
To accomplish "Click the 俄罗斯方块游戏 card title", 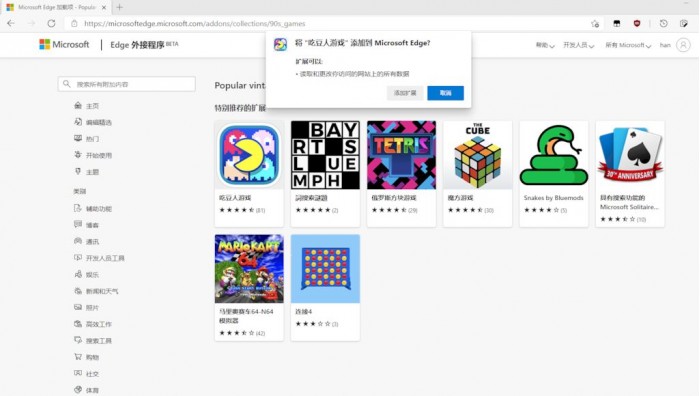I will click(x=394, y=198).
